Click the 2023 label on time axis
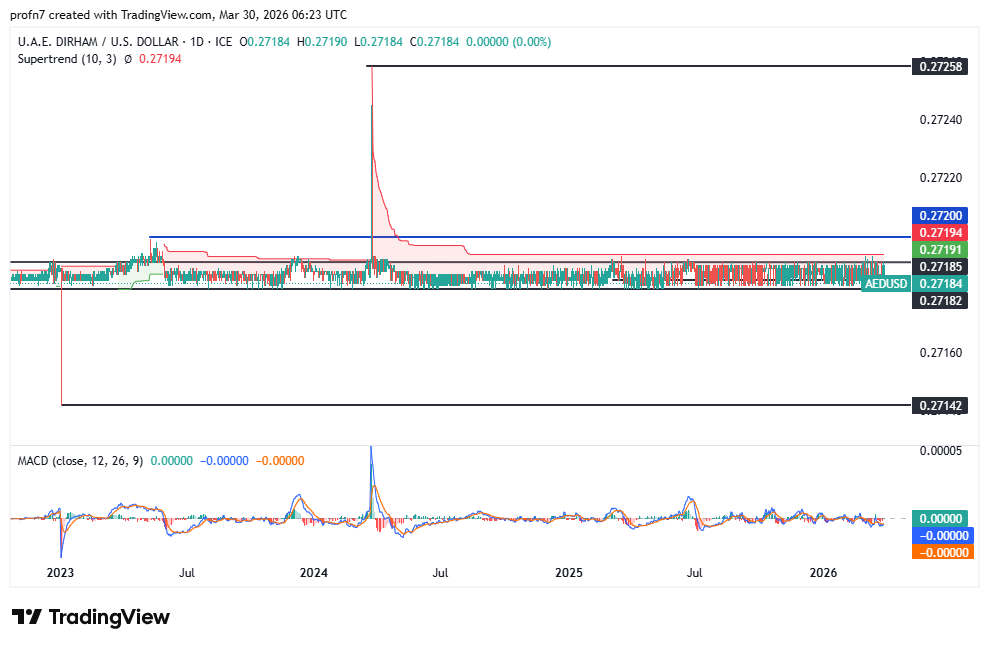The image size is (989, 647). 60,573
